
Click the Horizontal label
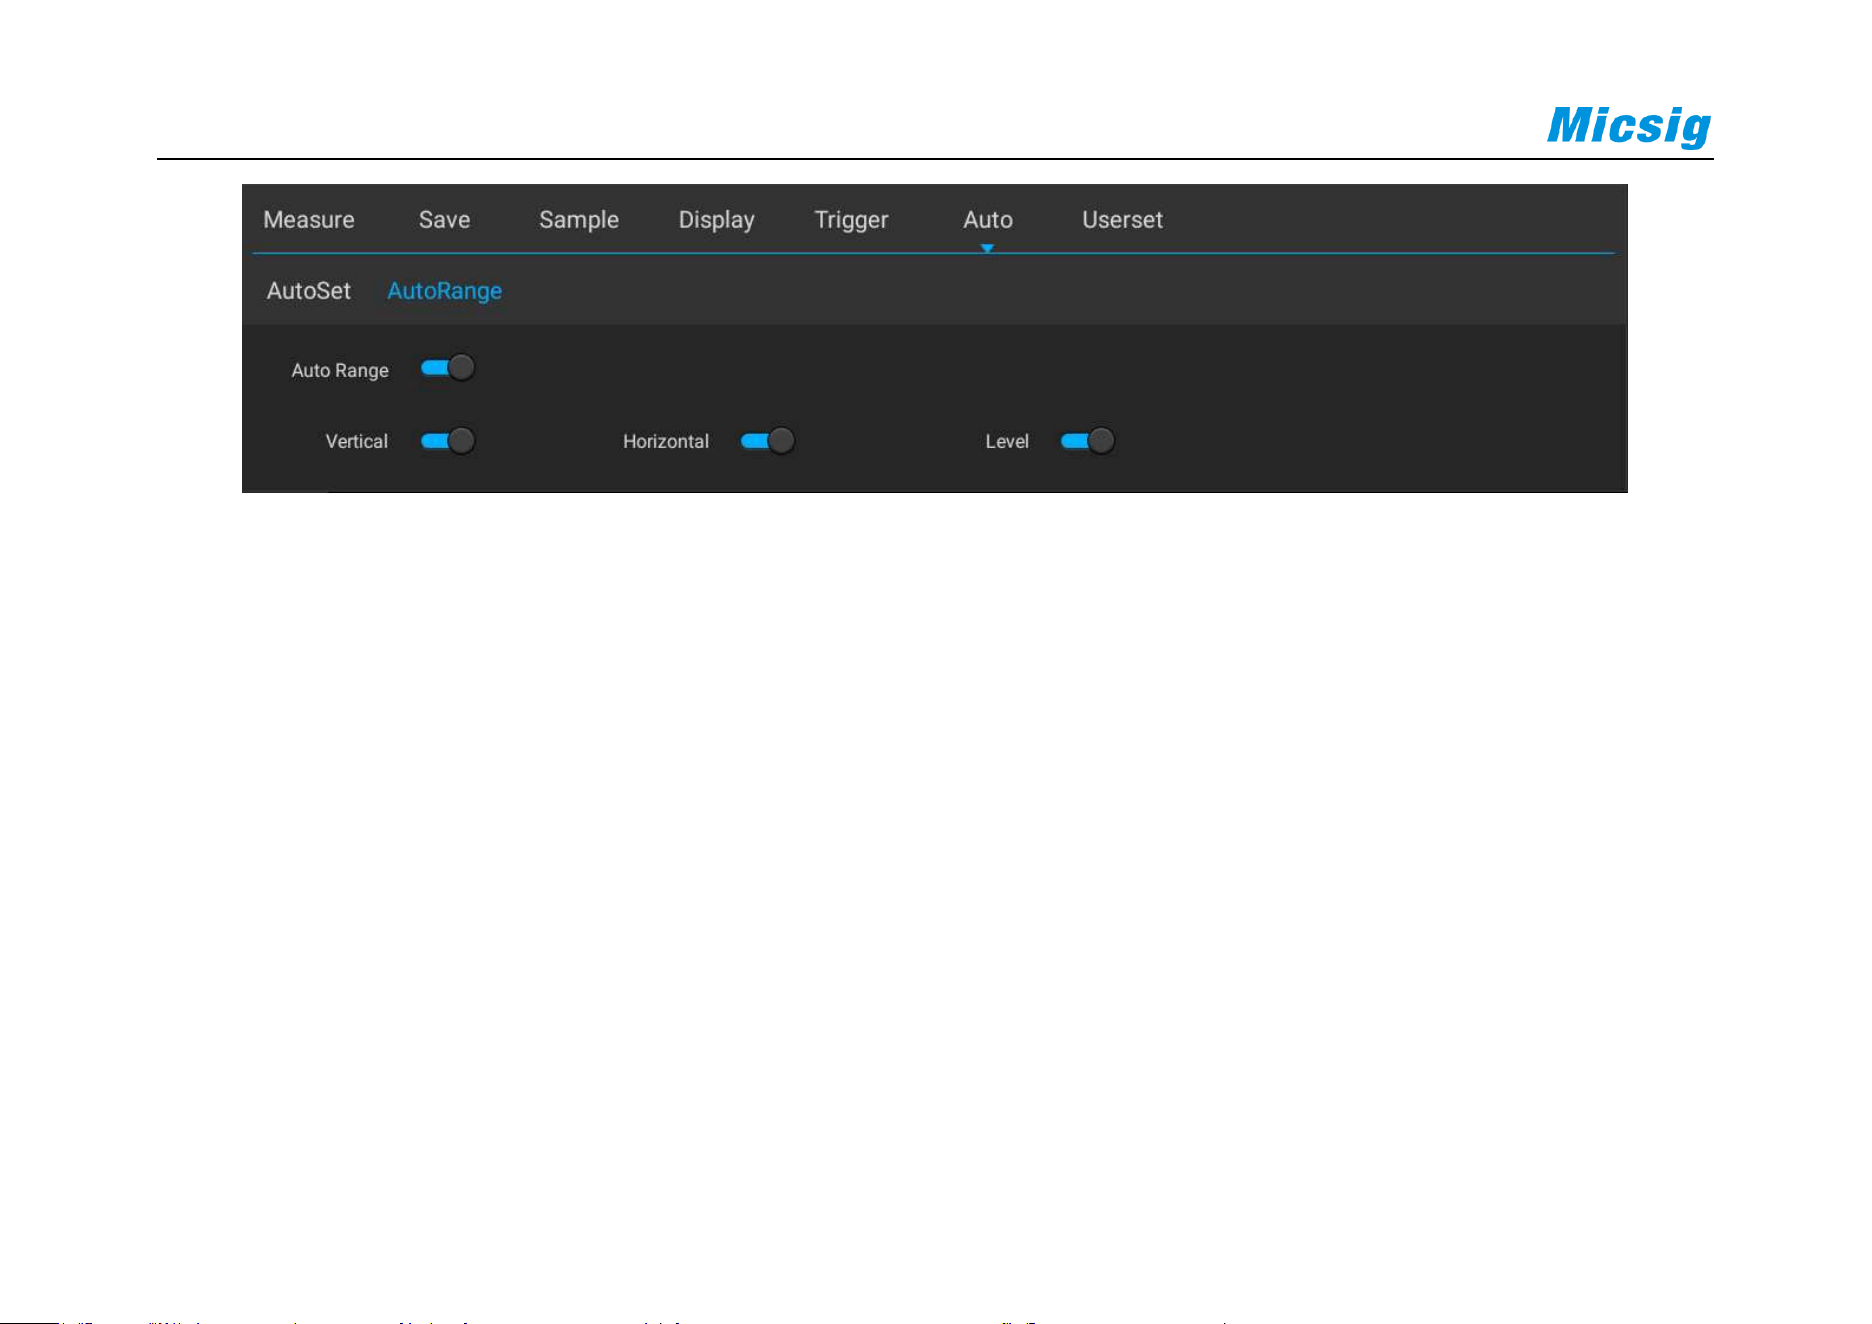pos(666,441)
